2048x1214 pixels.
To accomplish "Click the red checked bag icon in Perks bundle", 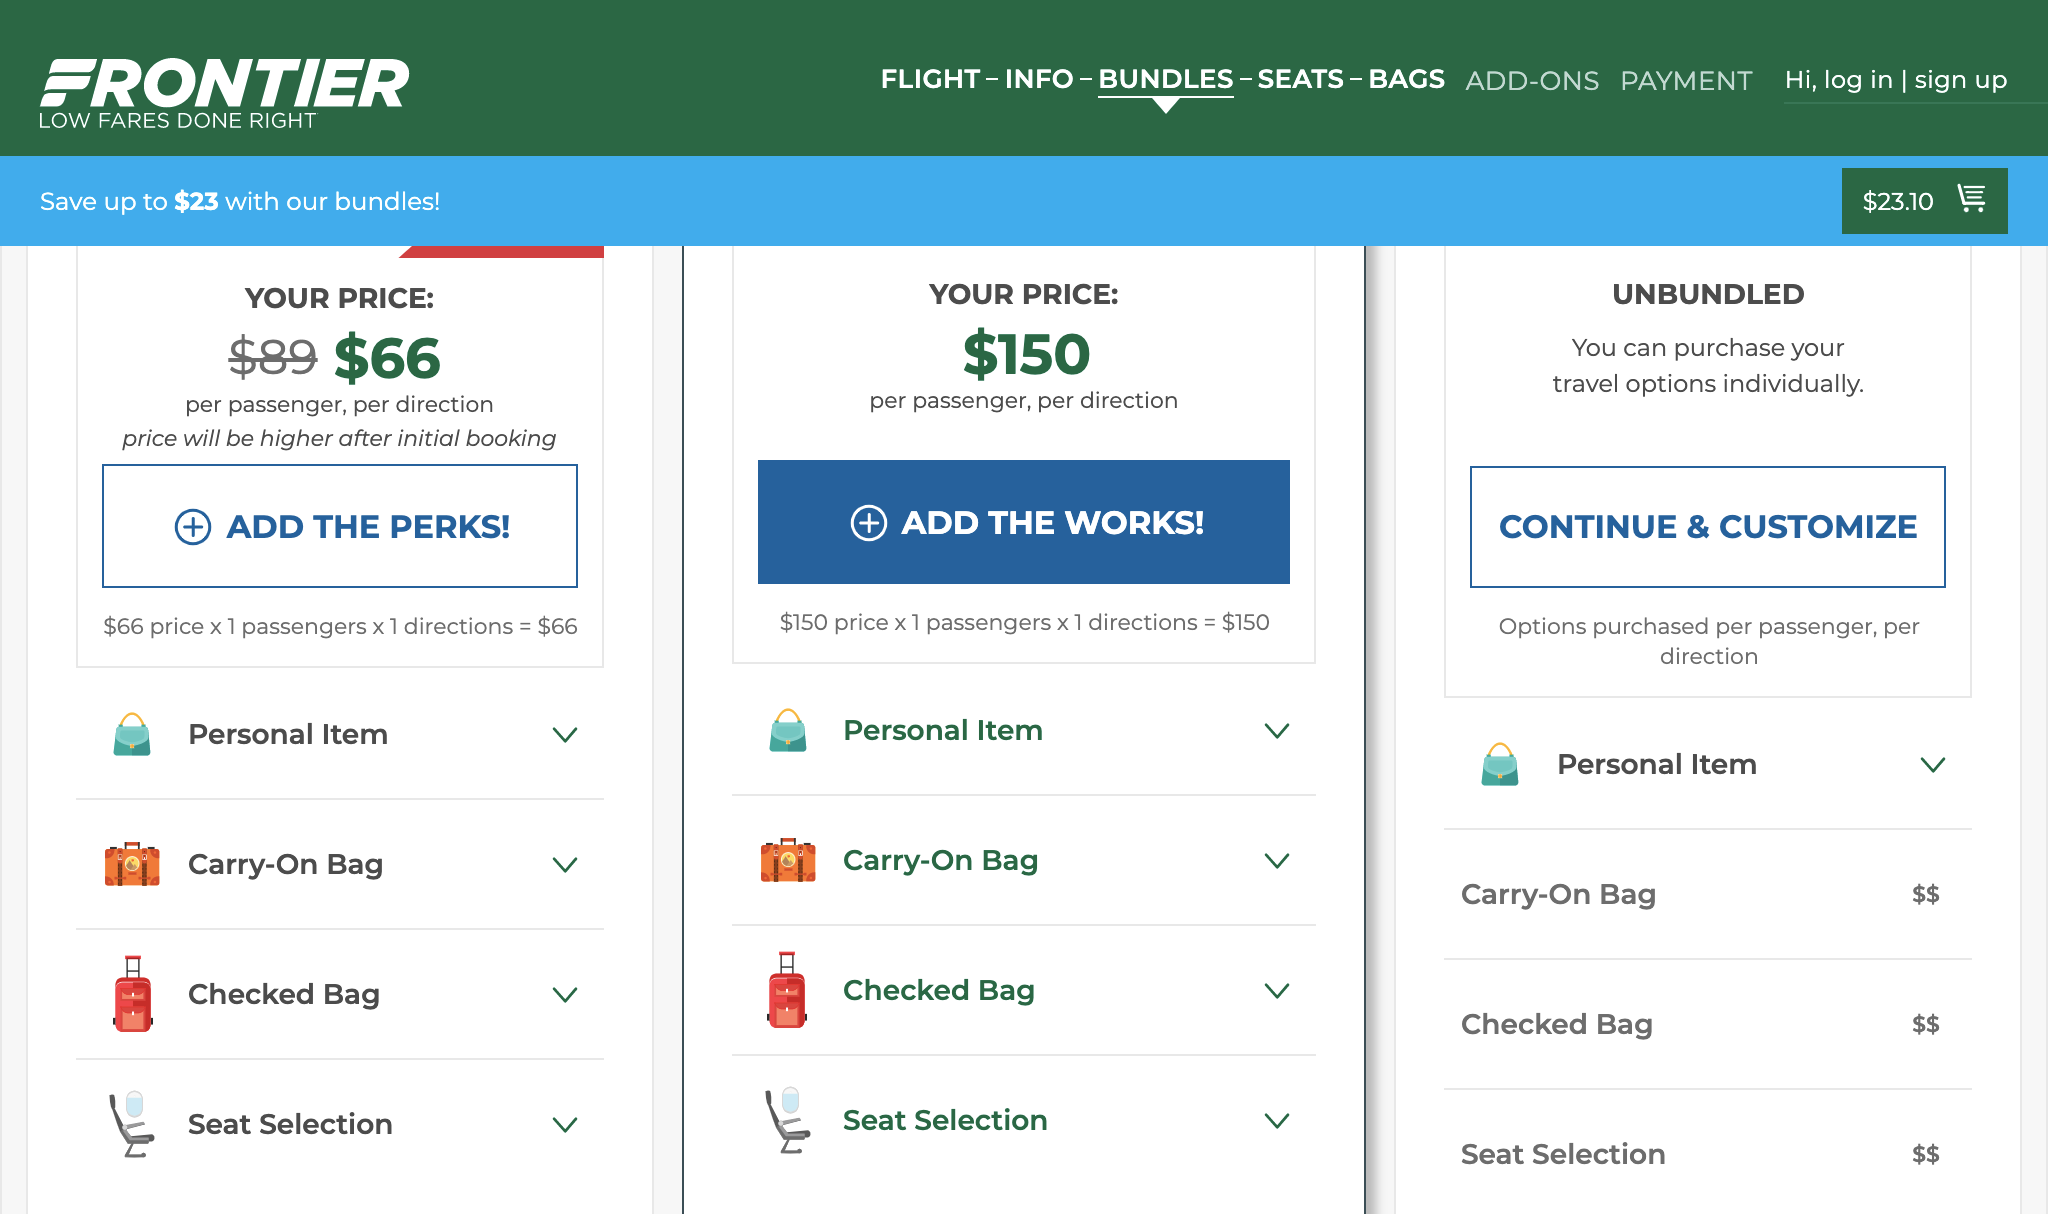I will [x=133, y=993].
